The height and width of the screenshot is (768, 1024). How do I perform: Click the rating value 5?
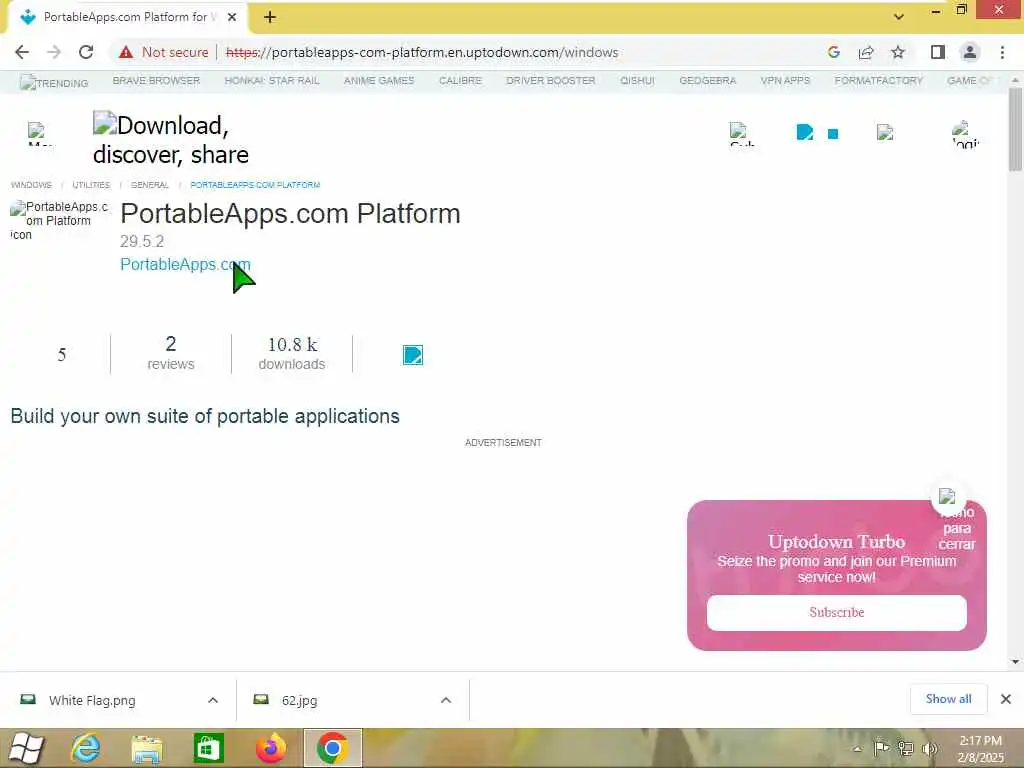tap(61, 355)
